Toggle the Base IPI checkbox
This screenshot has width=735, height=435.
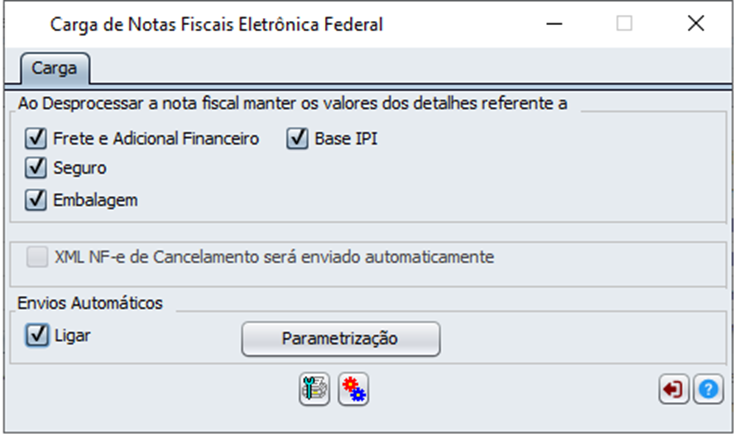tap(297, 138)
